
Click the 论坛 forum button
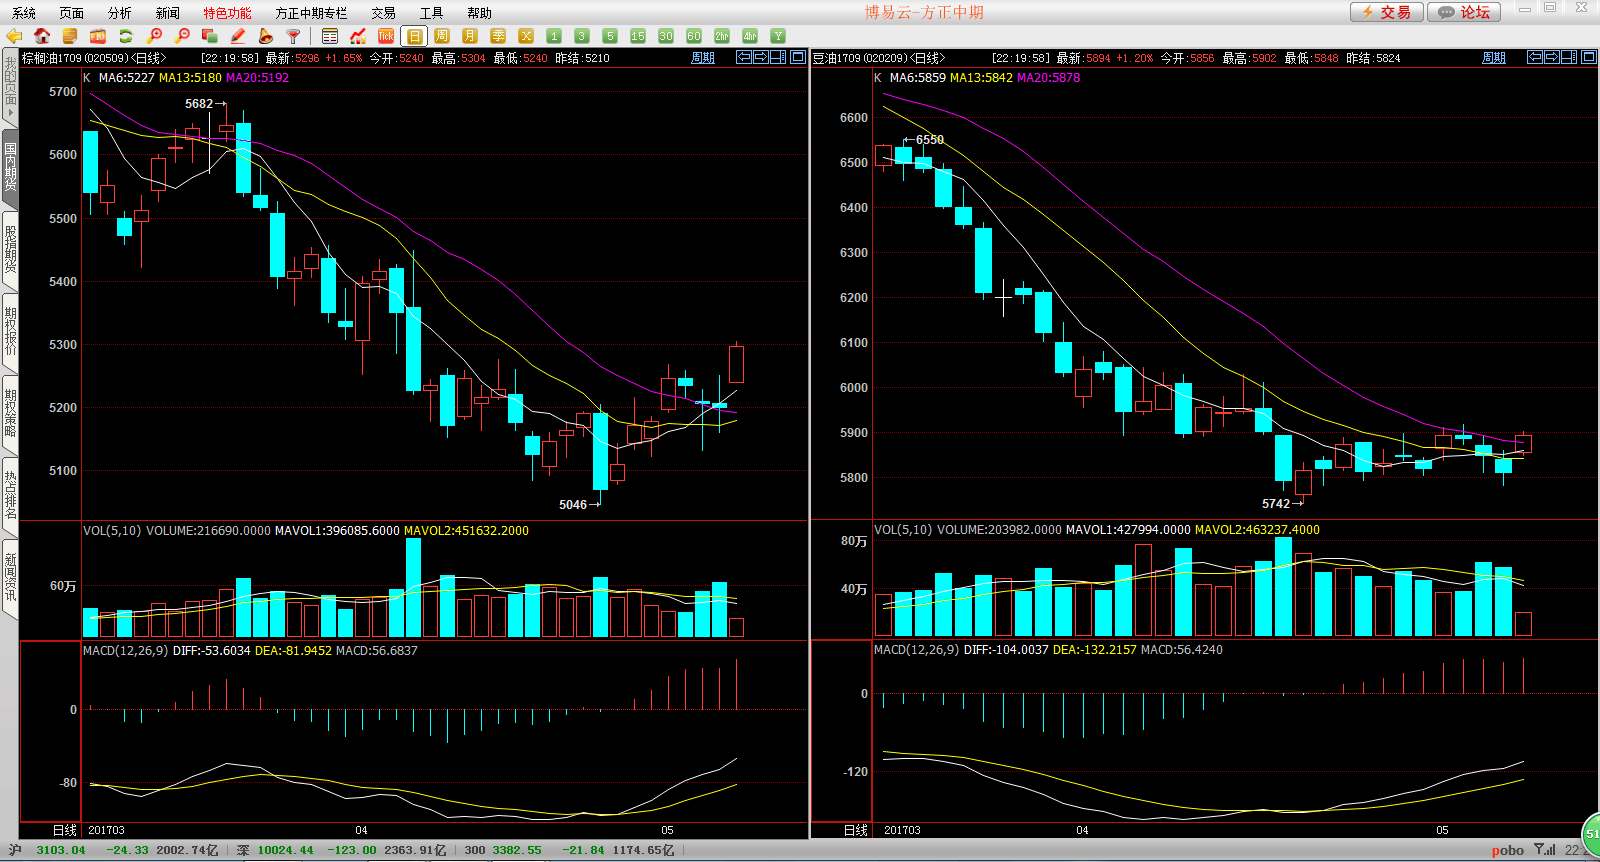(x=1465, y=12)
